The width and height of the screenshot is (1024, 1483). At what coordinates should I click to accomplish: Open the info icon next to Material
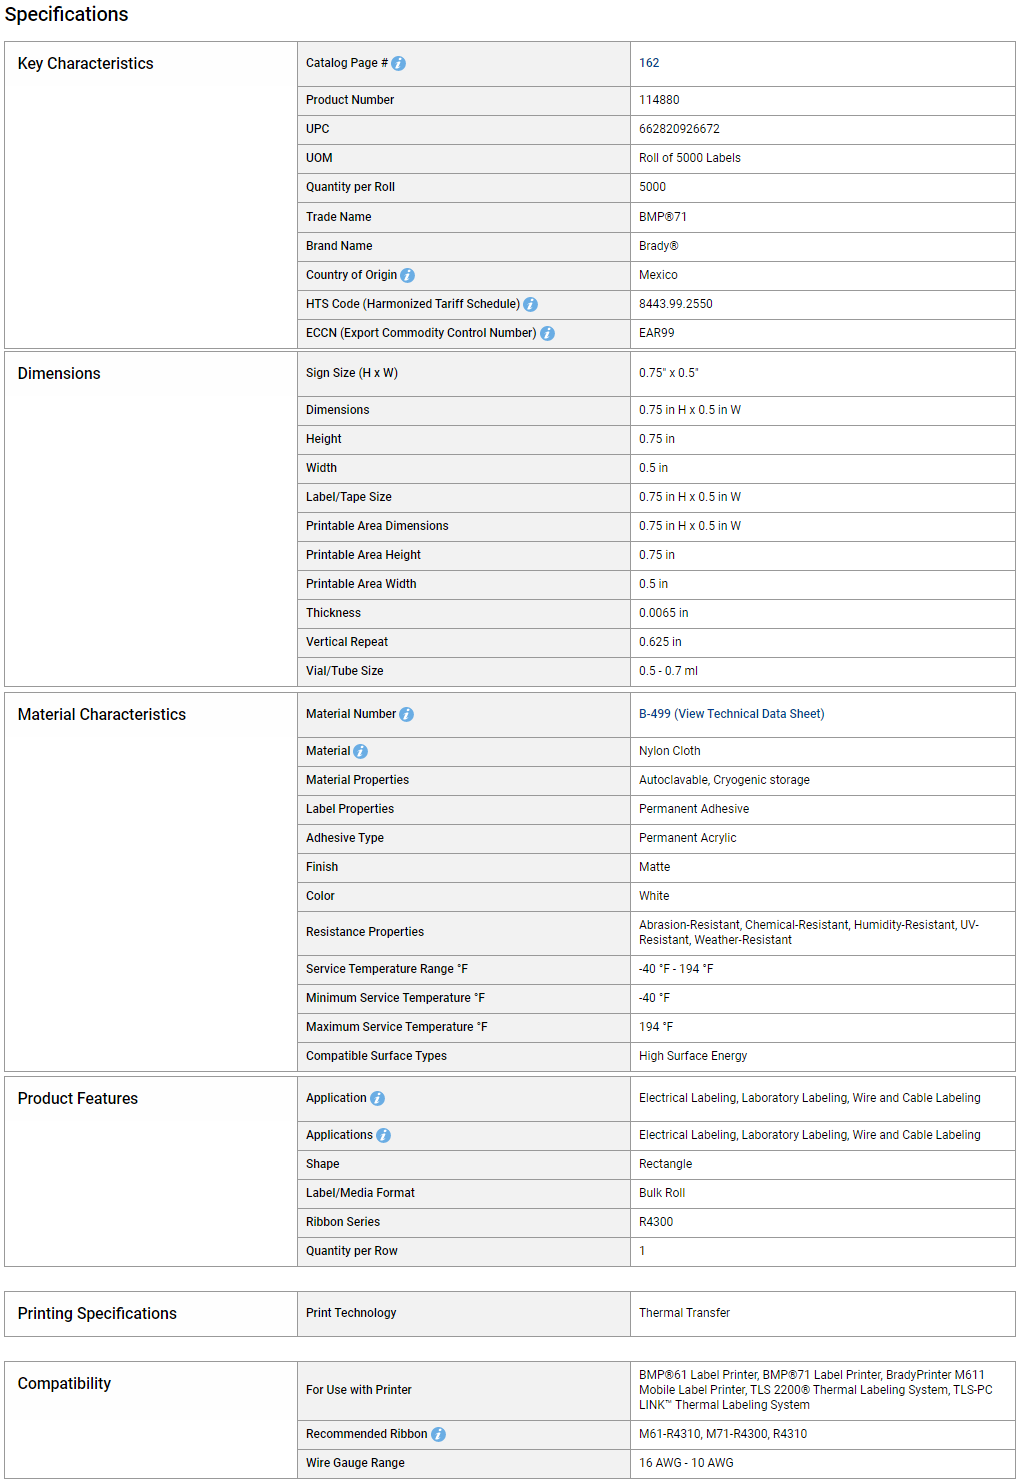point(360,751)
